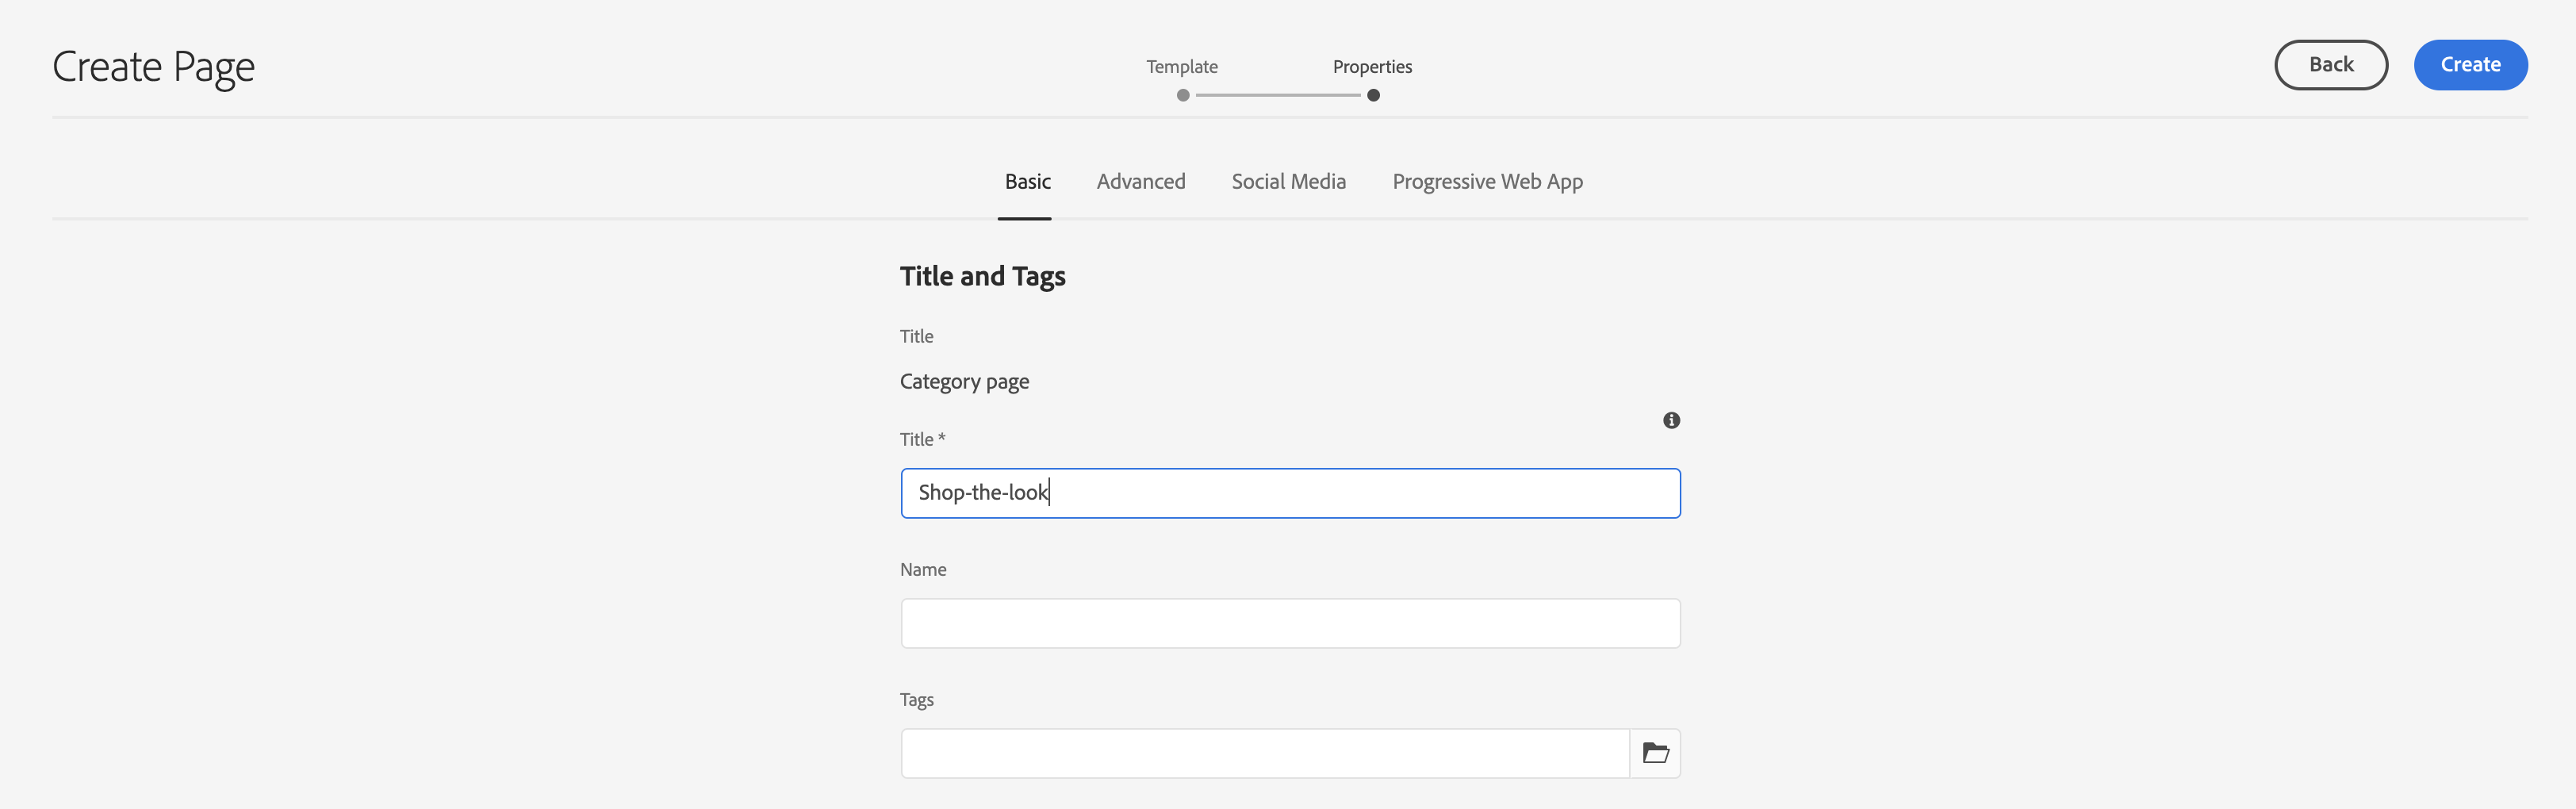The width and height of the screenshot is (2576, 809).
Task: Click into the Name input field
Action: pos(1290,623)
